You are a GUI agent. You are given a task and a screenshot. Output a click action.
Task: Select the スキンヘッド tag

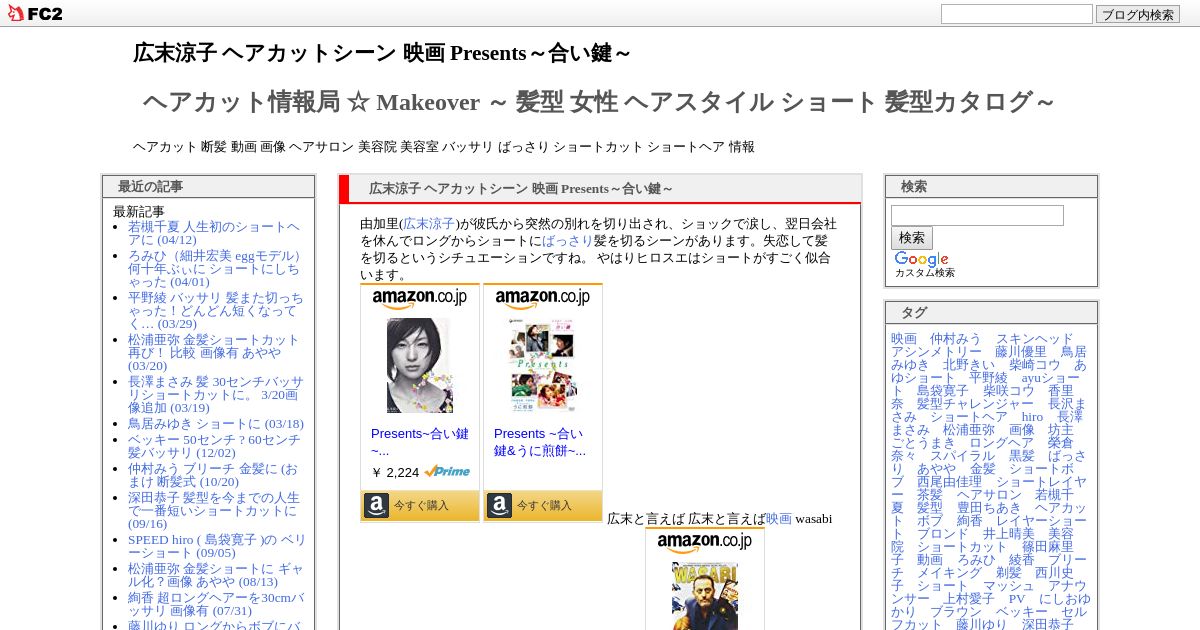(x=1034, y=339)
